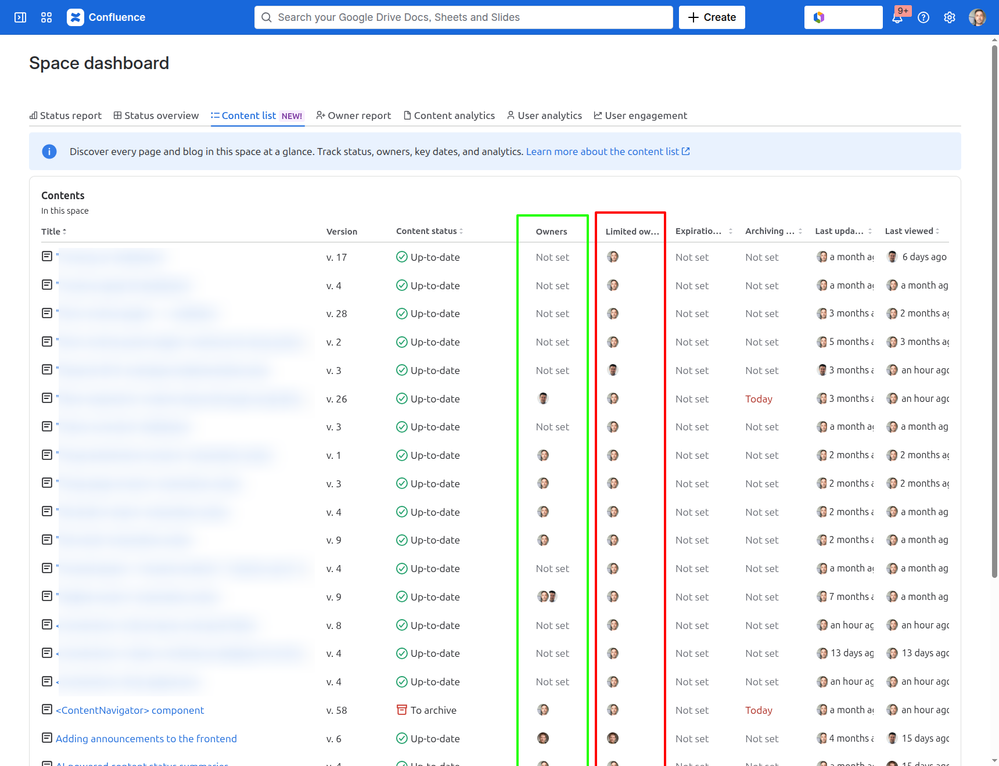Open the Atlassian app switcher grid
999x766 pixels.
coord(45,17)
